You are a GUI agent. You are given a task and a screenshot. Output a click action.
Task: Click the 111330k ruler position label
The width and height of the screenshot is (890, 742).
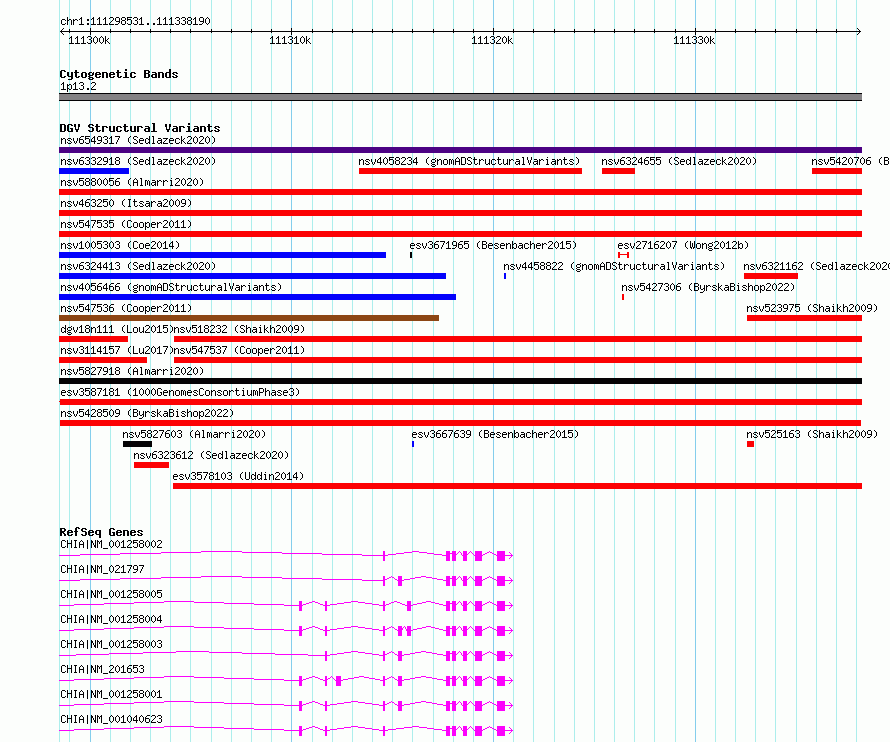(x=694, y=40)
